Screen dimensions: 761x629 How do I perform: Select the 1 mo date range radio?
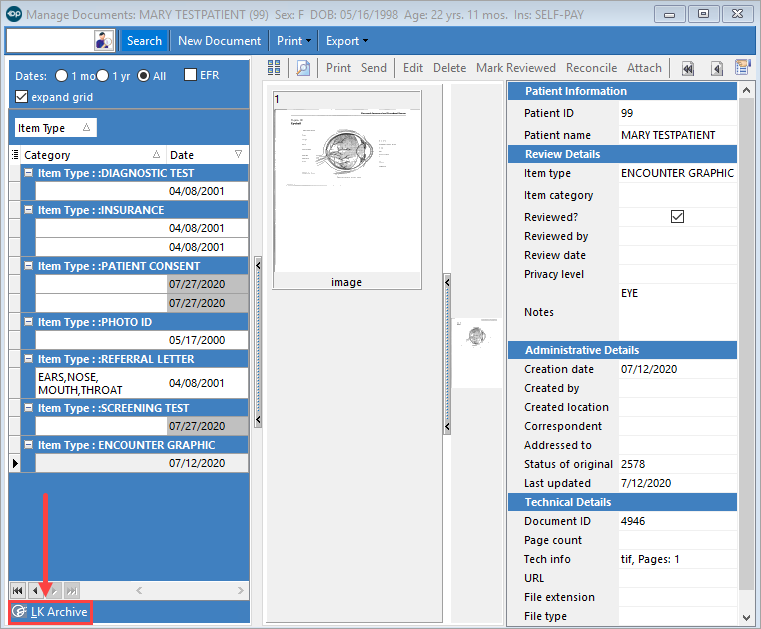pyautogui.click(x=61, y=76)
